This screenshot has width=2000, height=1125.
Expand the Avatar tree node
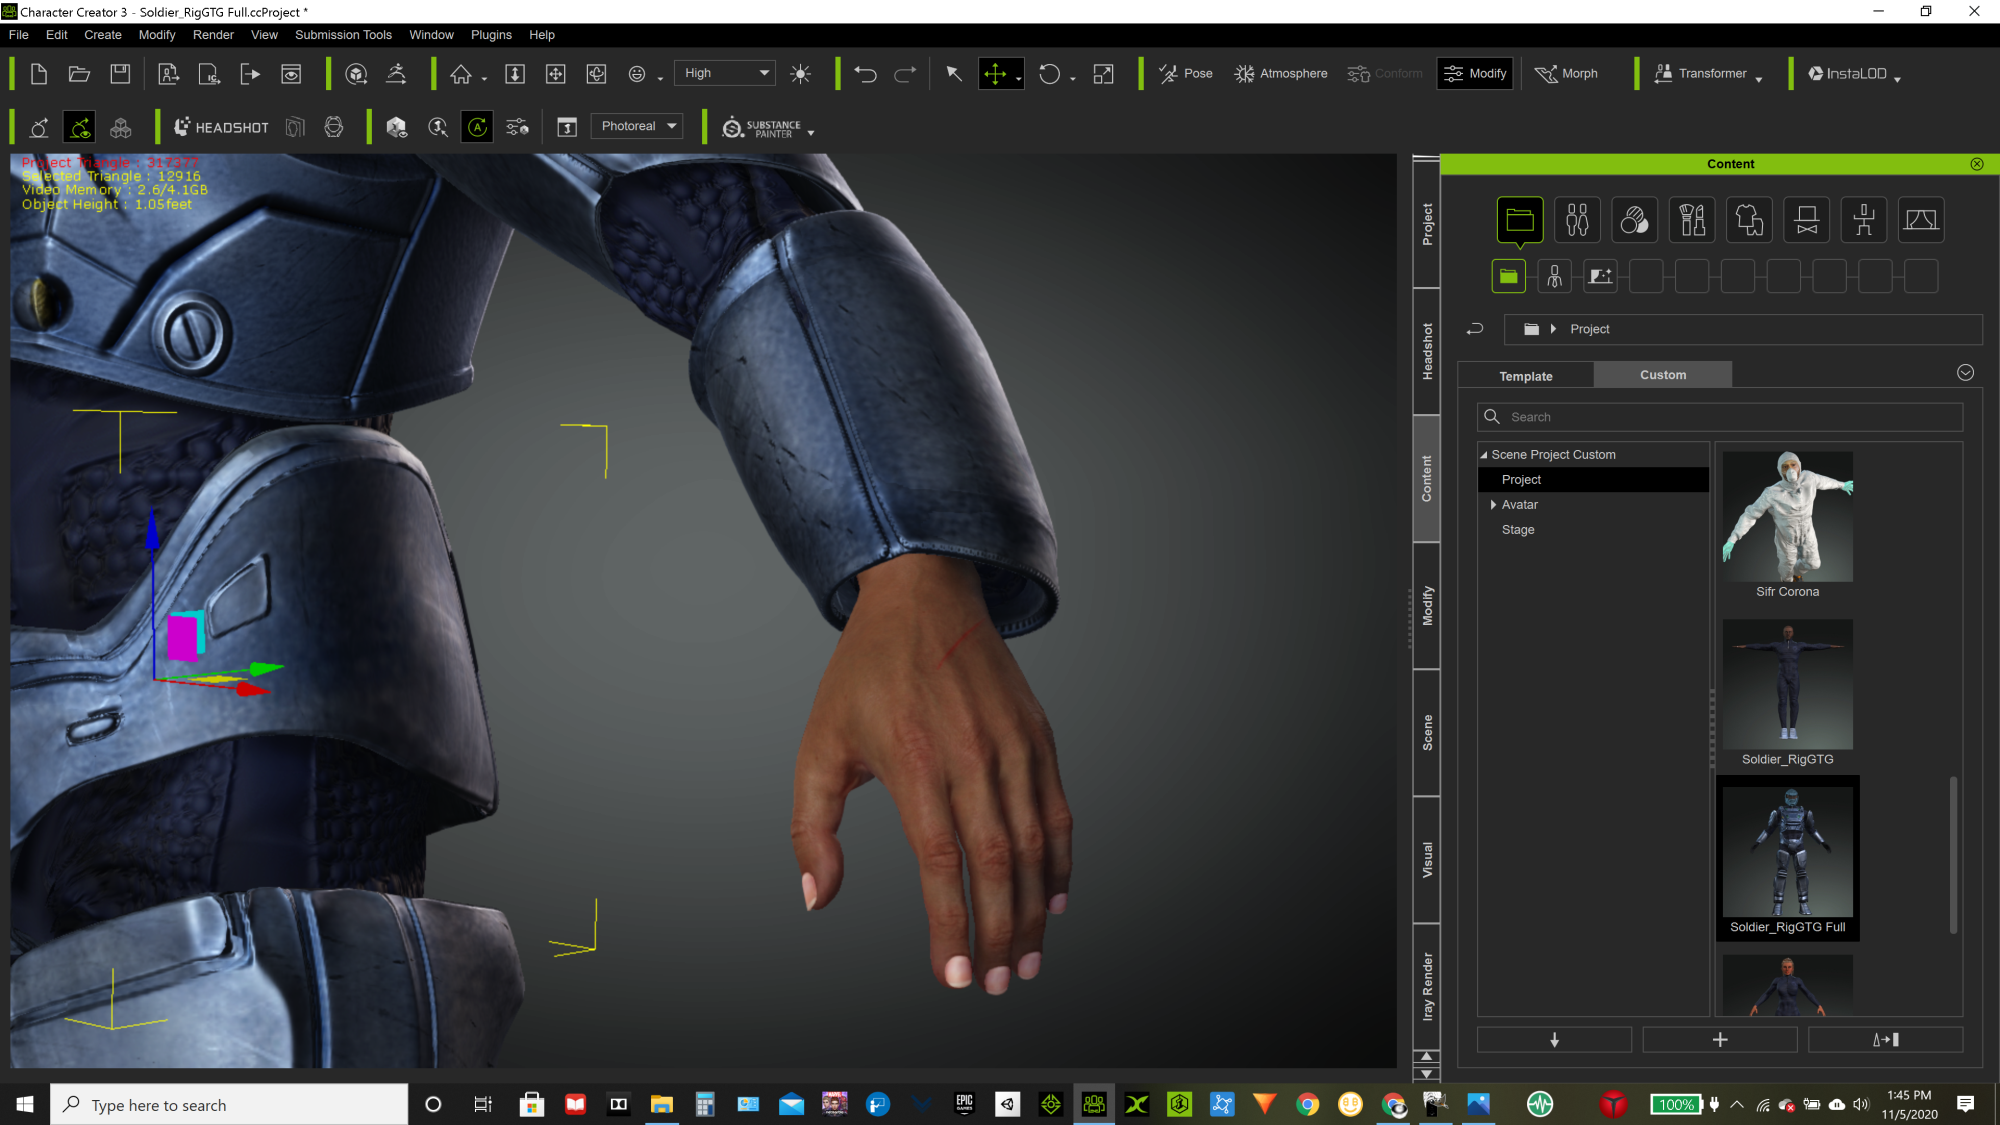tap(1493, 505)
